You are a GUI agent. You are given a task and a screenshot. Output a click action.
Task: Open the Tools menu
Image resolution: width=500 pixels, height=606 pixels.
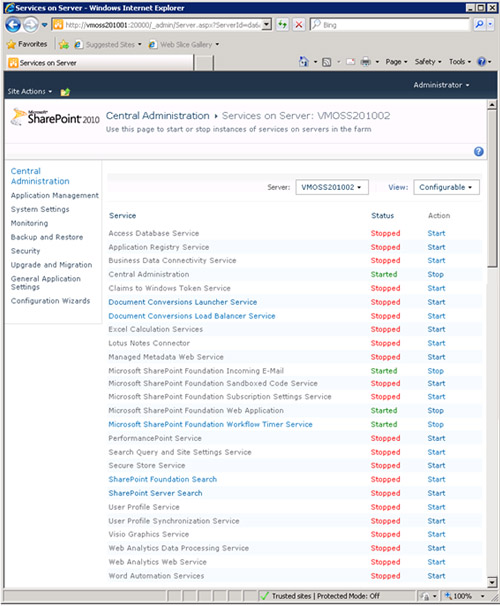pyautogui.click(x=460, y=62)
